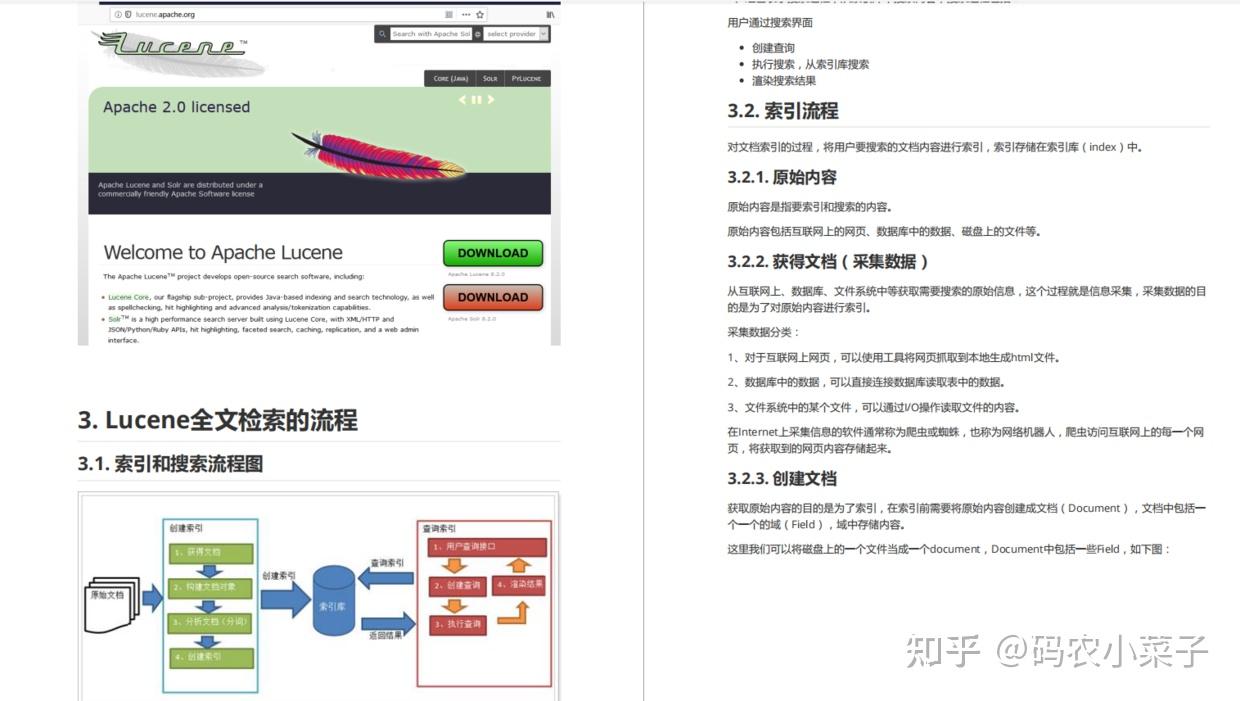The image size is (1240, 701).
Task: Switch to the PyLucene tab
Action: [x=526, y=78]
